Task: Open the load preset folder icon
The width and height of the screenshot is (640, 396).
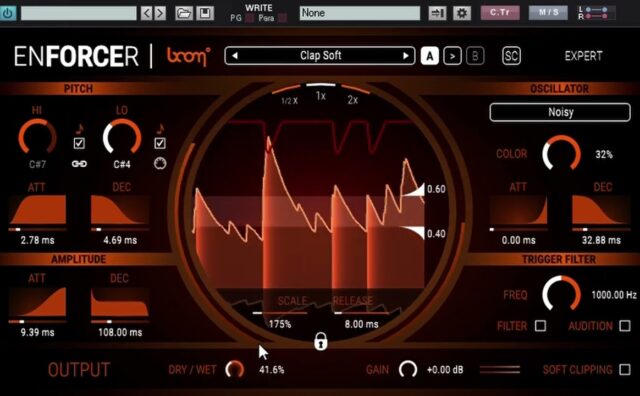Action: [x=184, y=13]
